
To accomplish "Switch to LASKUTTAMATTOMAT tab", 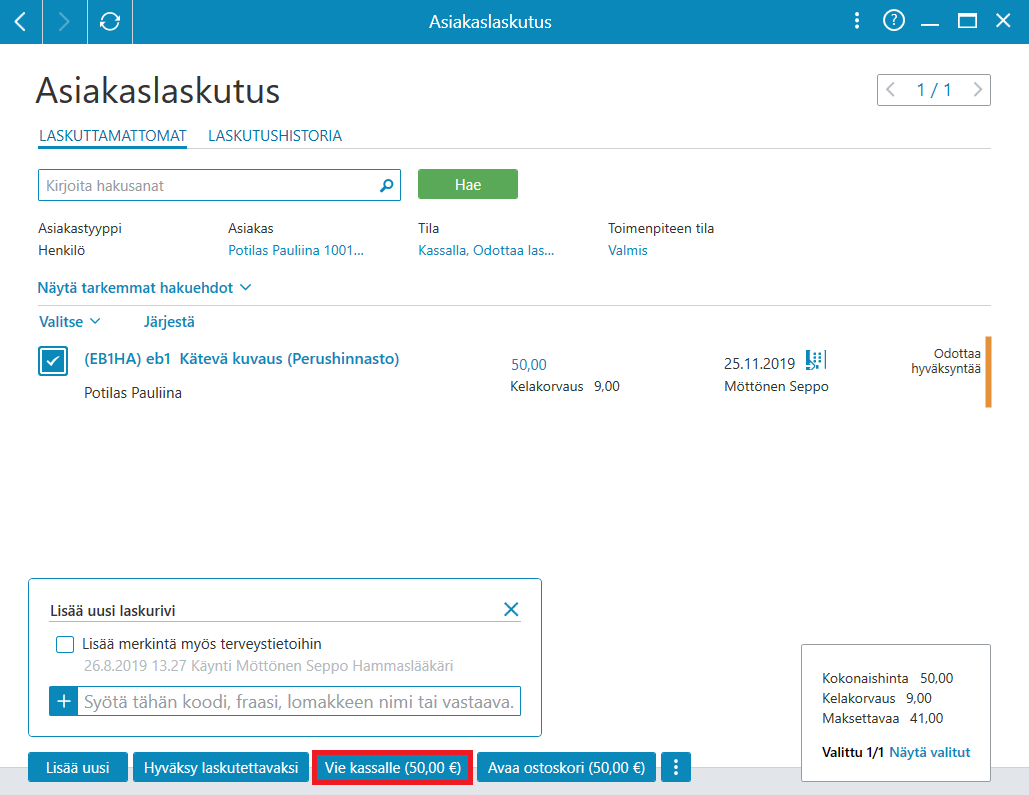I will click(112, 136).
